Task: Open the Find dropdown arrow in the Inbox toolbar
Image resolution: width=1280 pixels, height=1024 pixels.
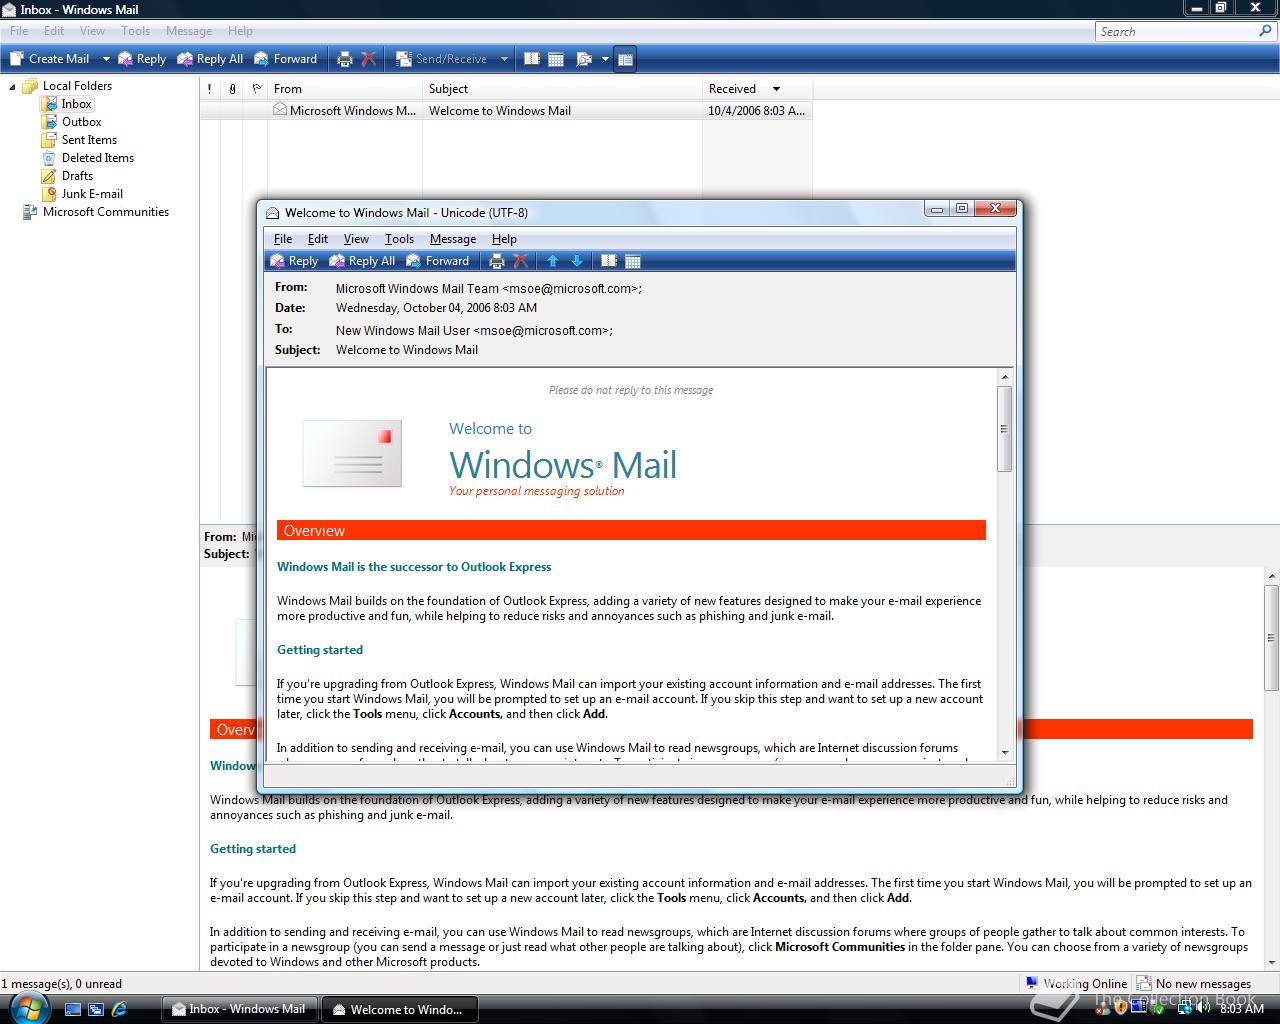Action: point(605,59)
